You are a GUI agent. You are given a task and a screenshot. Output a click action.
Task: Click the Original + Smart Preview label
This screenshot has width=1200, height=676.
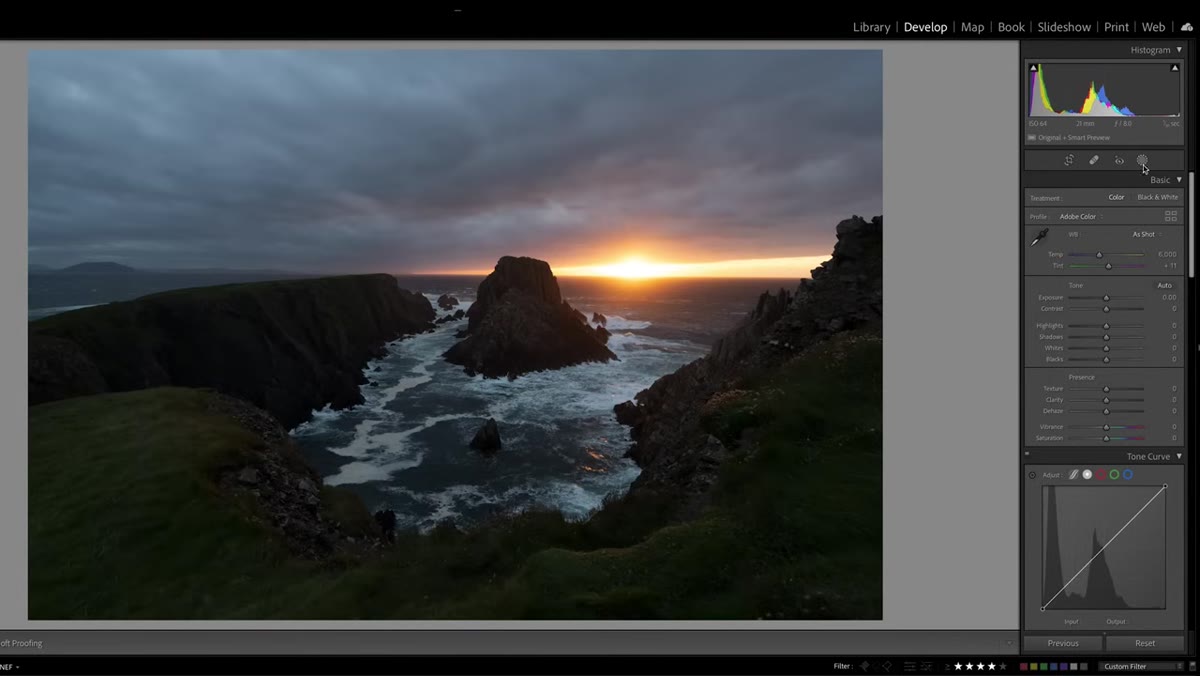[1074, 137]
